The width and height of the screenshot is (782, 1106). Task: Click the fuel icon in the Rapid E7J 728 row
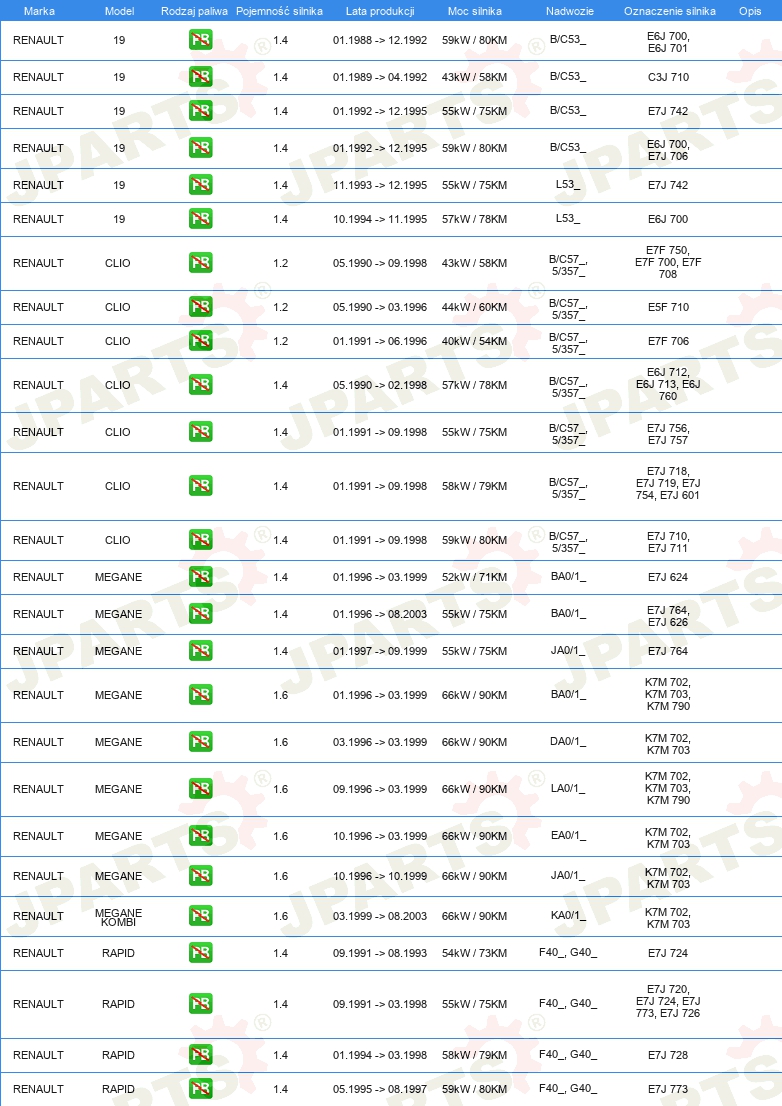[x=201, y=1055]
